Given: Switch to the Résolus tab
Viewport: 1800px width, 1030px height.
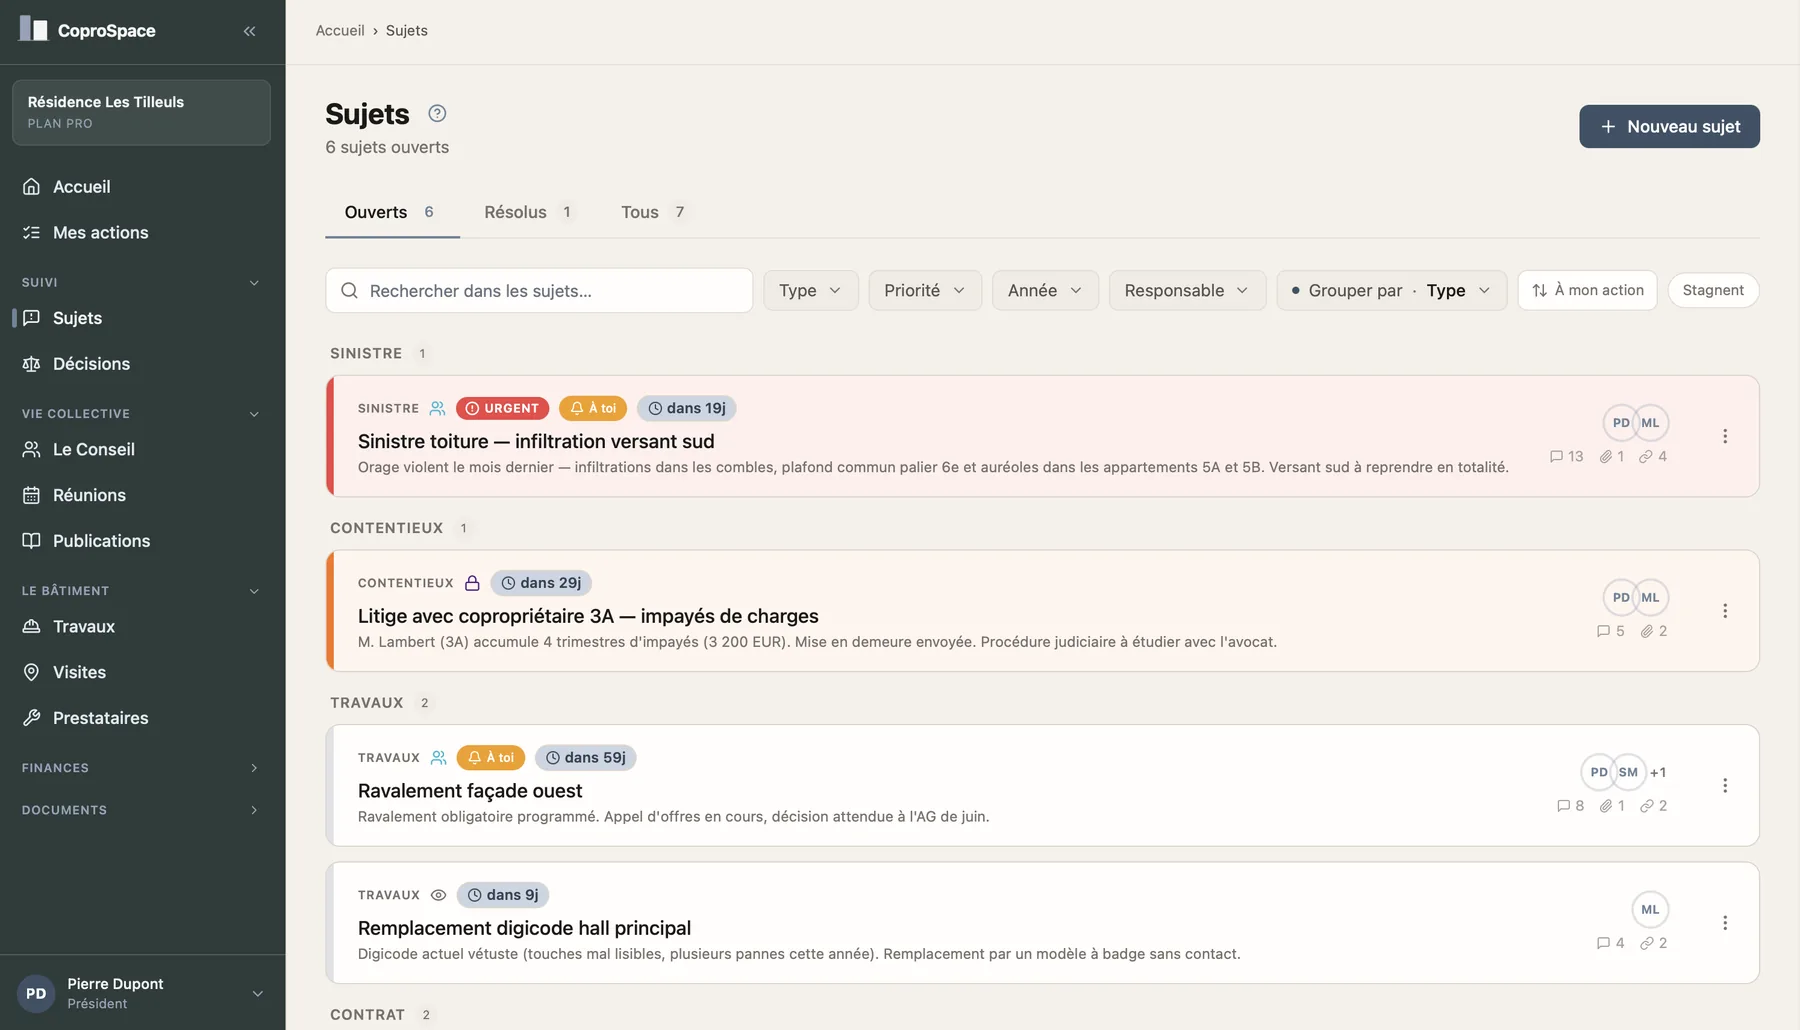Looking at the screenshot, I should coord(528,212).
